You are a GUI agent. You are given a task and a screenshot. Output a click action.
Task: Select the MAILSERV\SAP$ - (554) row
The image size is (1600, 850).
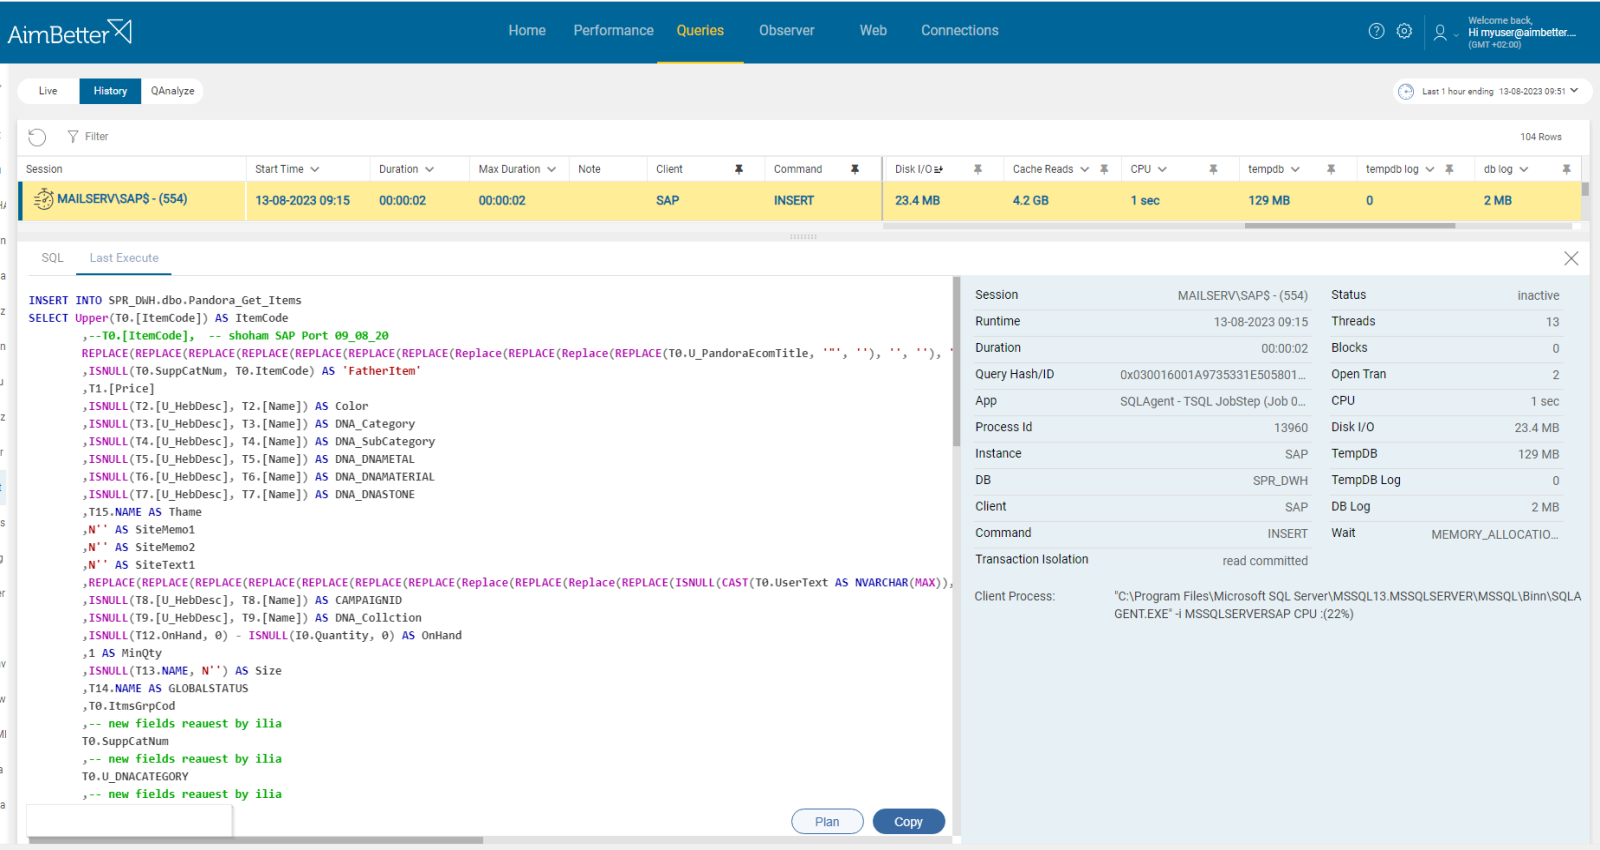coord(800,200)
